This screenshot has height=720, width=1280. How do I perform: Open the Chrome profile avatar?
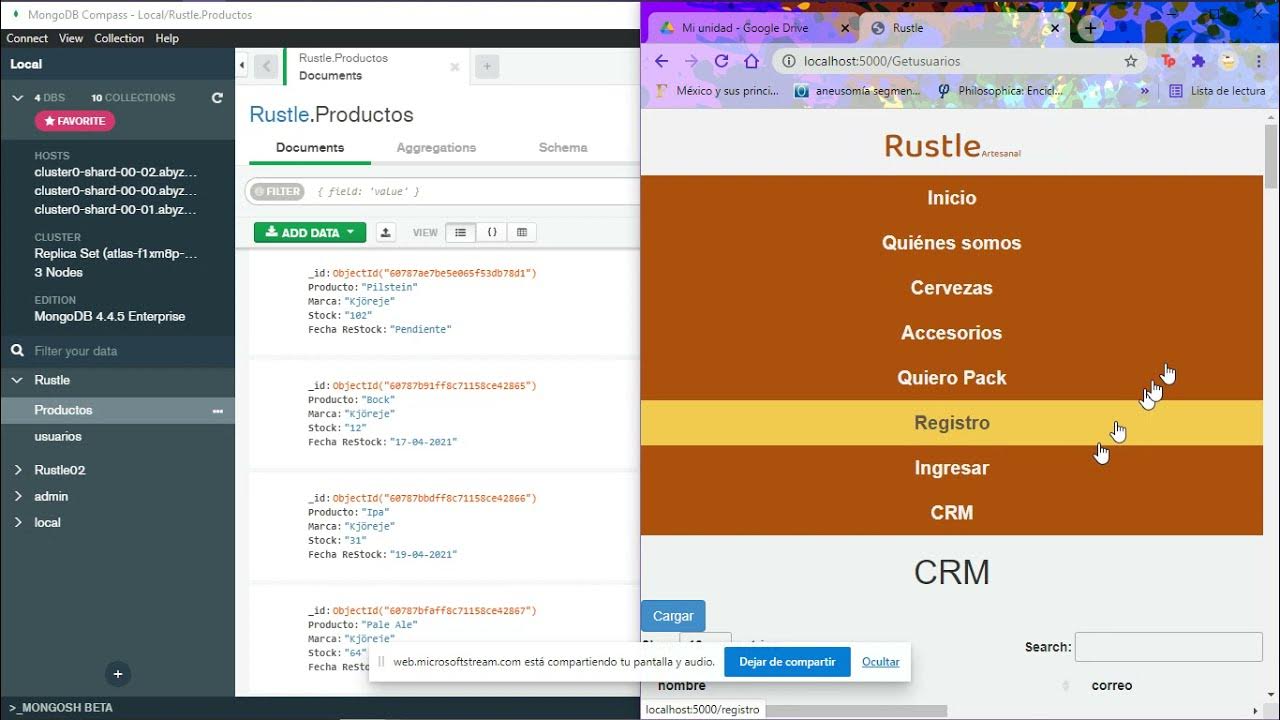1228,61
